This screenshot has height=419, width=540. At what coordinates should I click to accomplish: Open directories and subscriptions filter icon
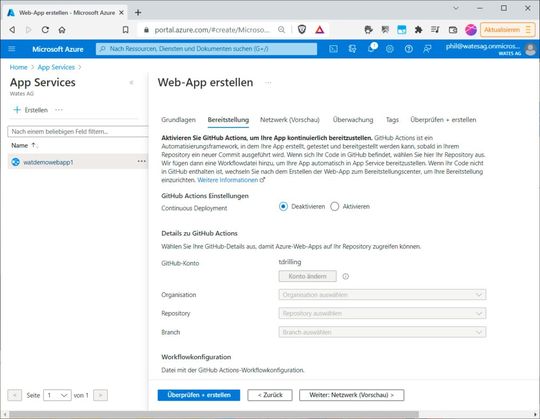[x=352, y=49]
